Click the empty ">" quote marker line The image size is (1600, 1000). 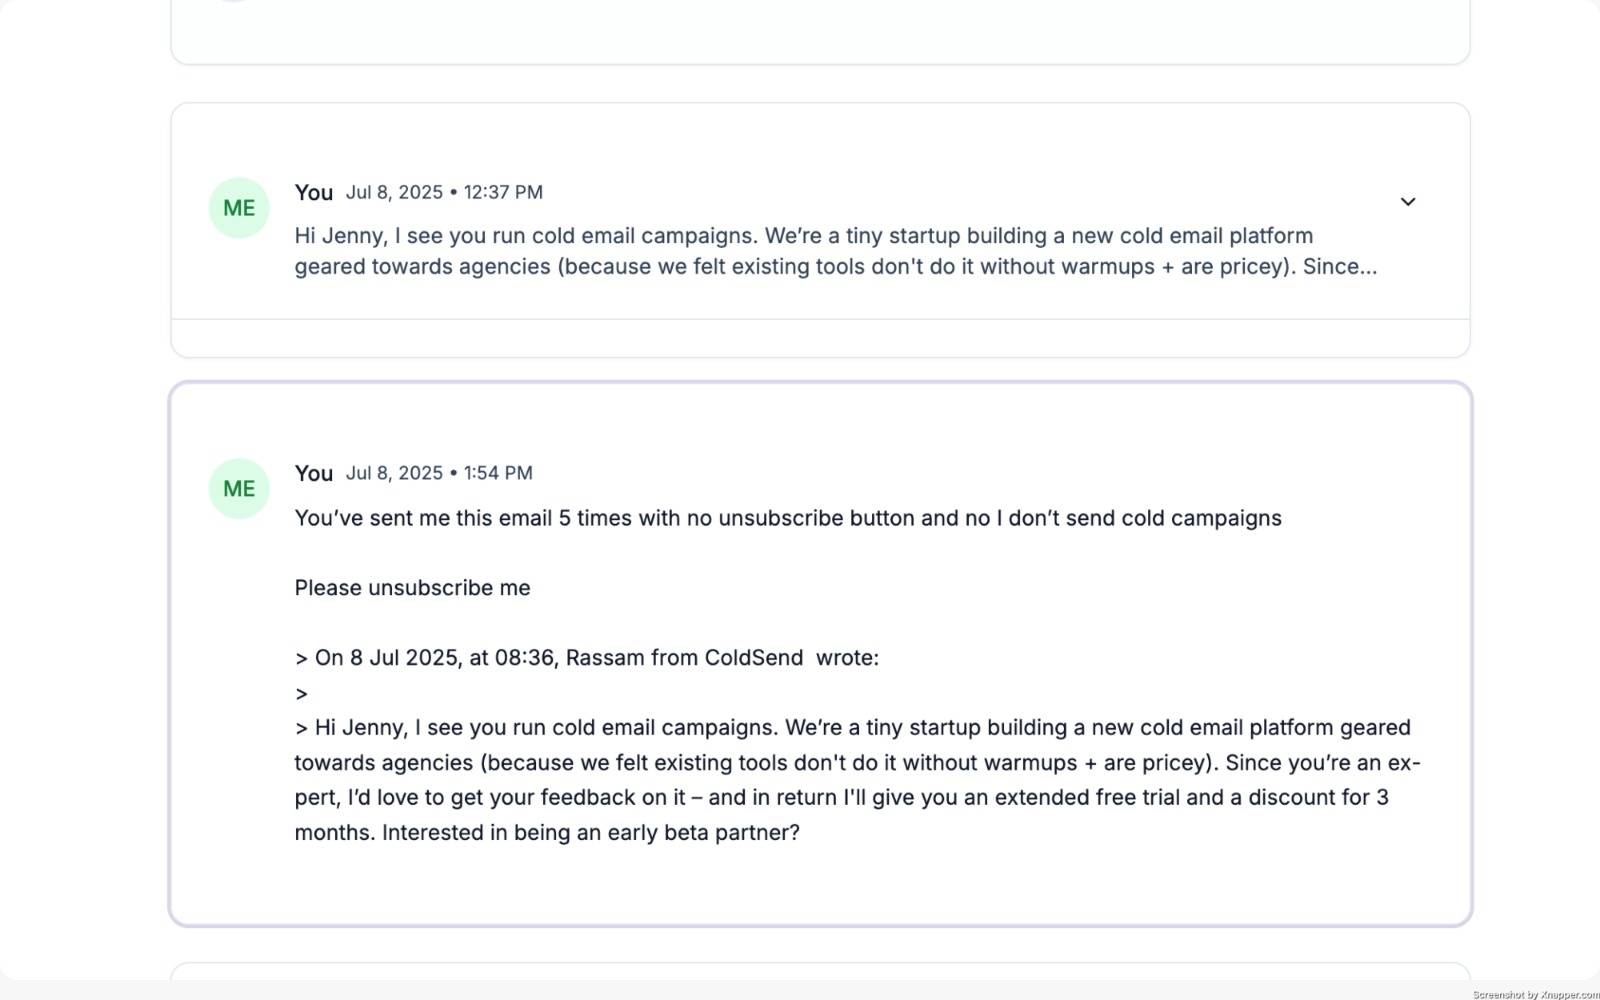click(x=302, y=693)
